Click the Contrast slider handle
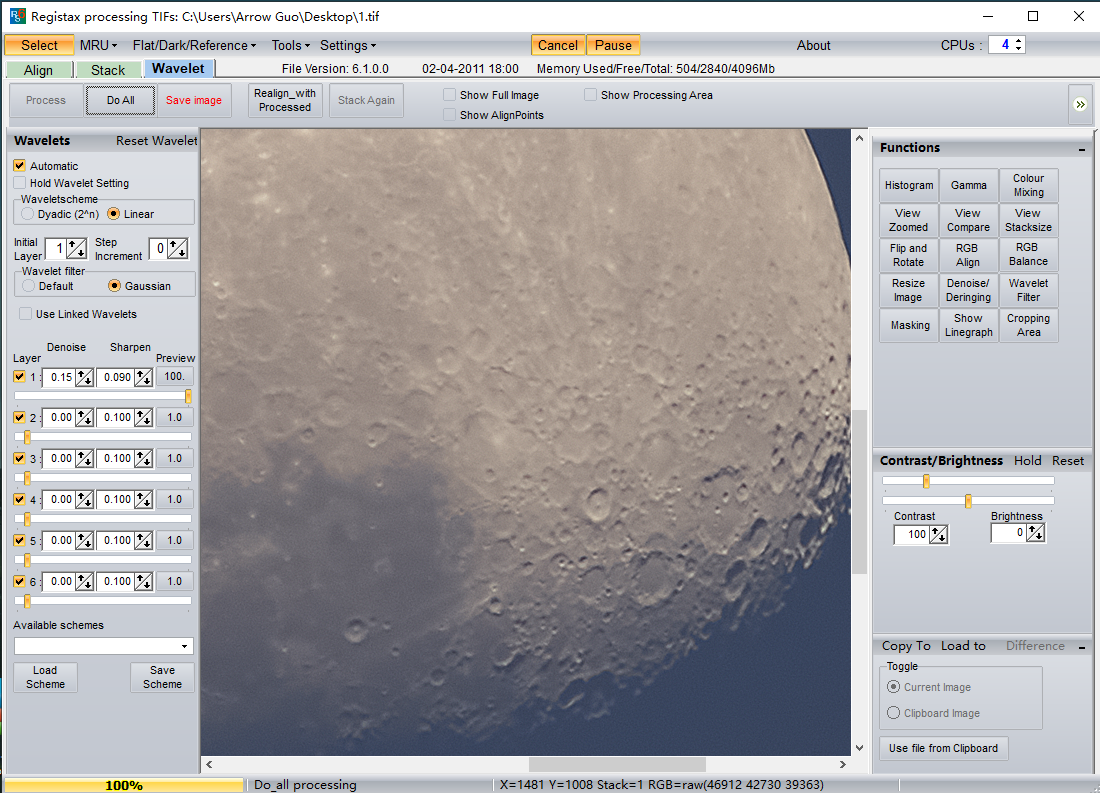The image size is (1100, 793). click(926, 481)
